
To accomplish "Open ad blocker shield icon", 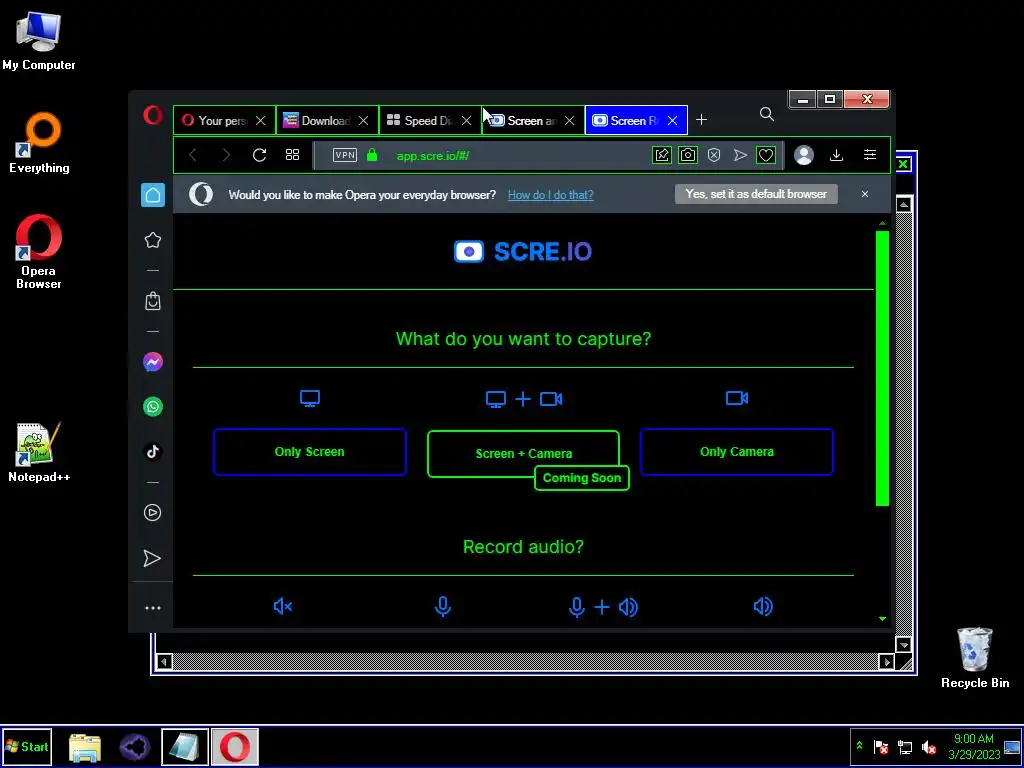I will [714, 155].
